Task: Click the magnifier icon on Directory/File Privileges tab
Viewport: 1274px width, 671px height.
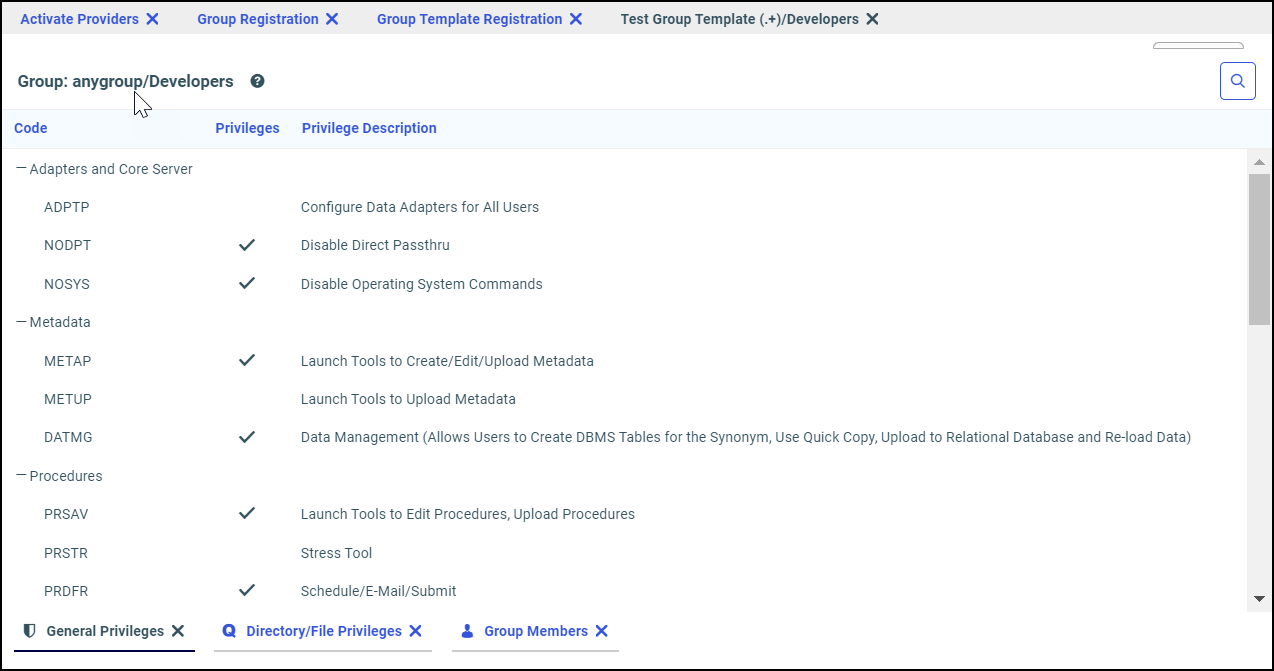Action: pyautogui.click(x=229, y=630)
